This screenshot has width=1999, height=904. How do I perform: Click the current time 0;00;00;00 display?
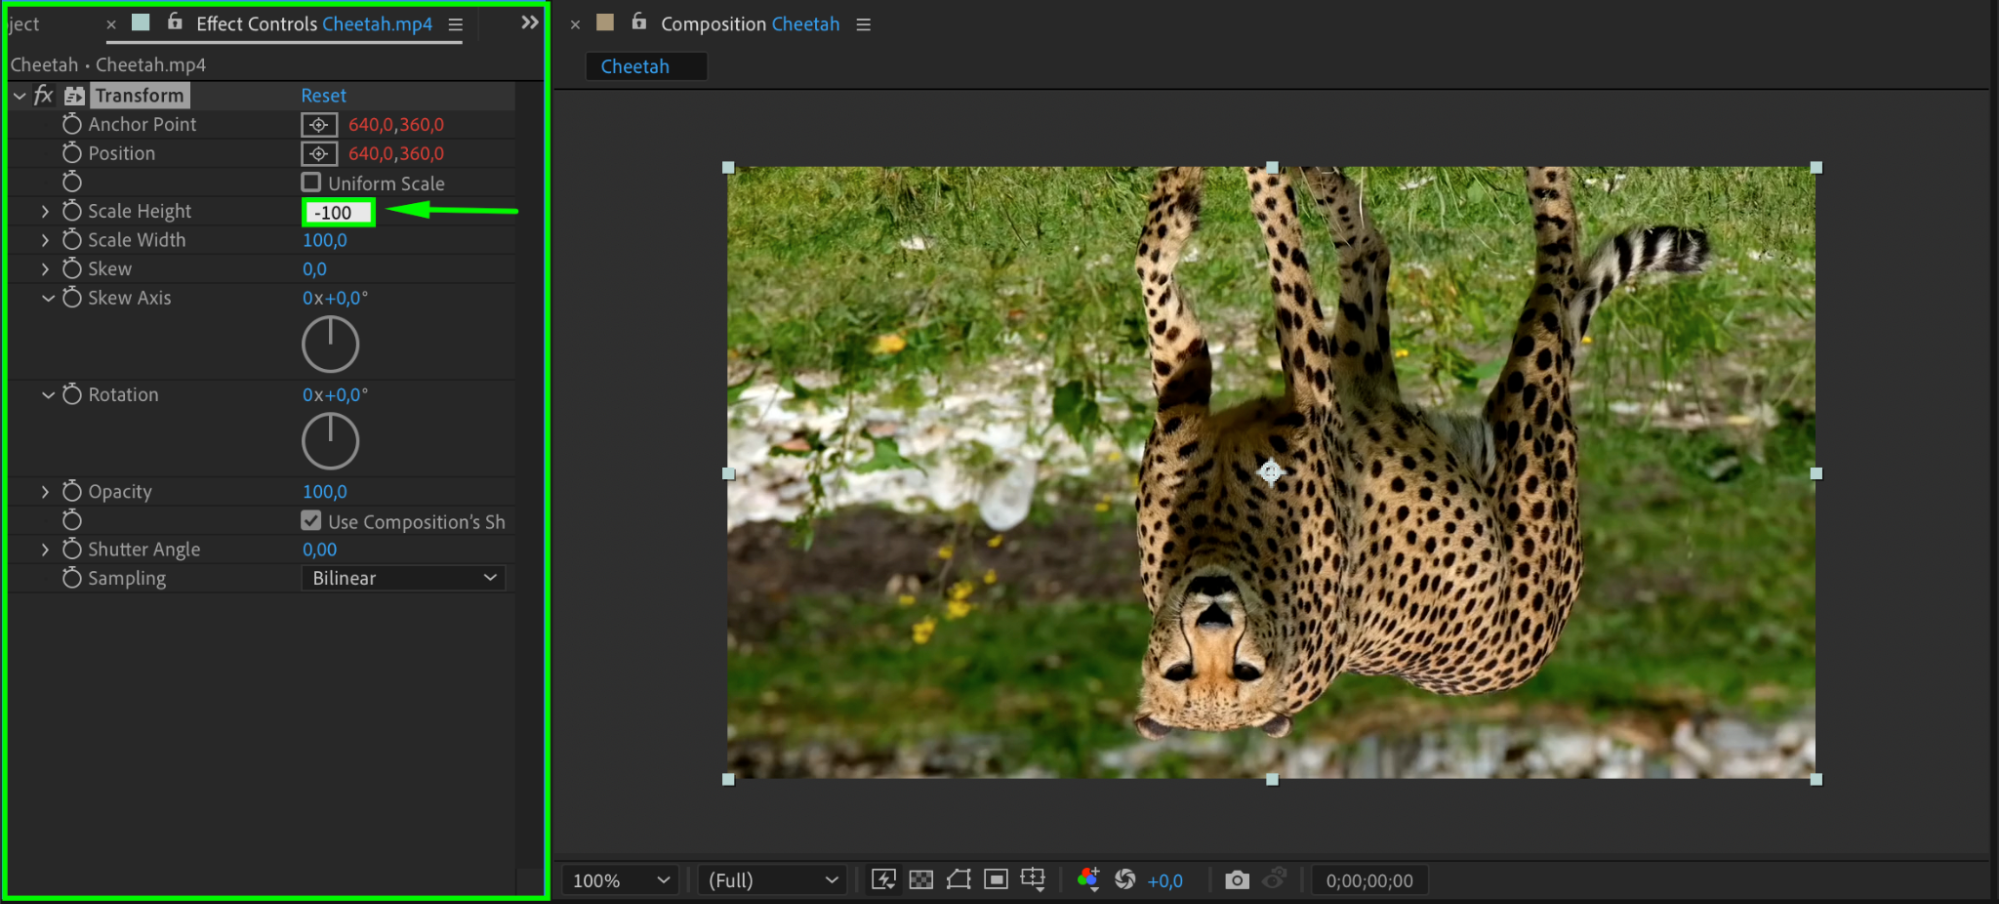click(1369, 880)
